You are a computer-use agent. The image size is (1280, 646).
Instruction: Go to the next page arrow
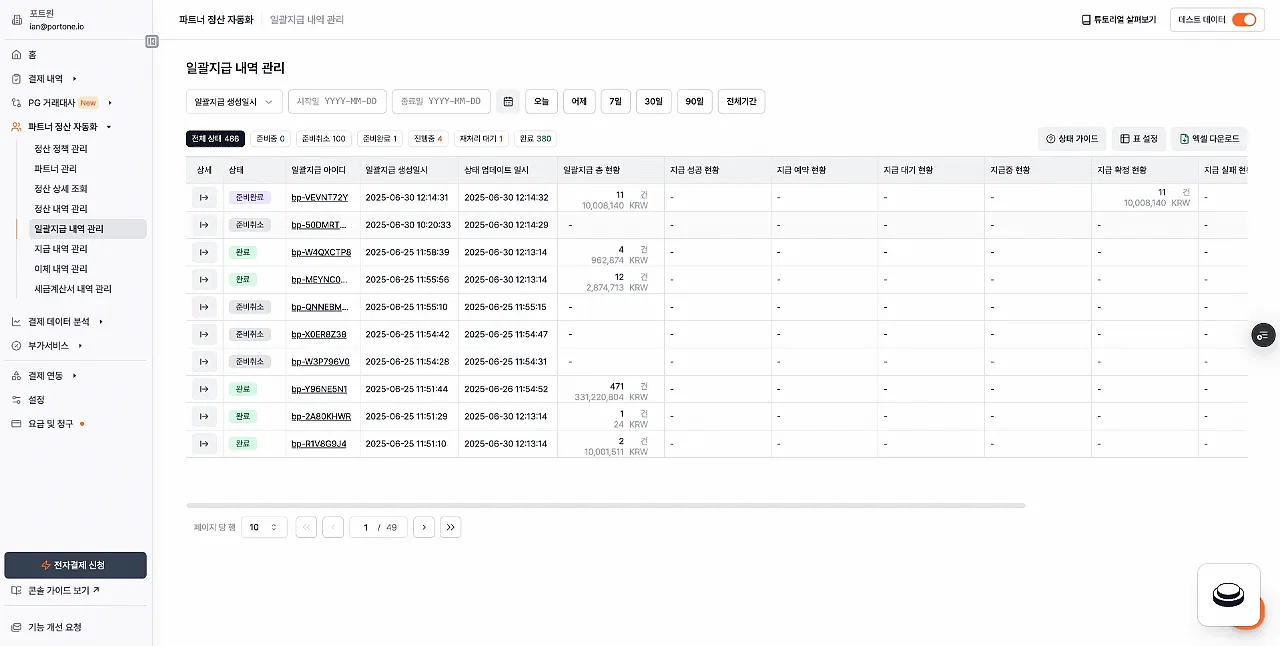click(x=424, y=527)
